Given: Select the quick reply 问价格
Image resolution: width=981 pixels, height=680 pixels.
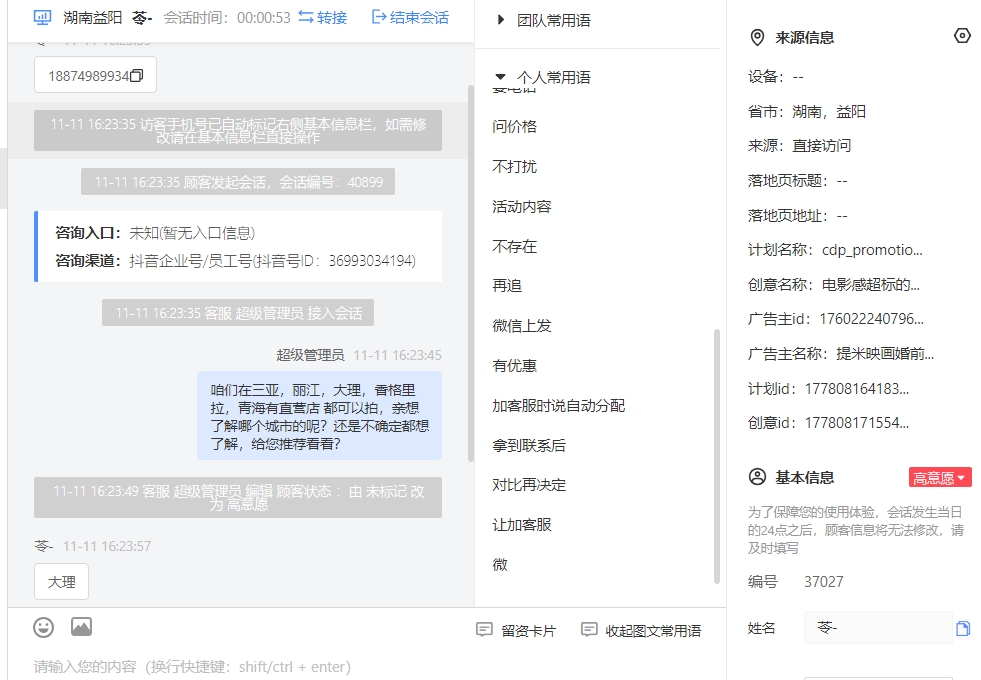Looking at the screenshot, I should [514, 126].
